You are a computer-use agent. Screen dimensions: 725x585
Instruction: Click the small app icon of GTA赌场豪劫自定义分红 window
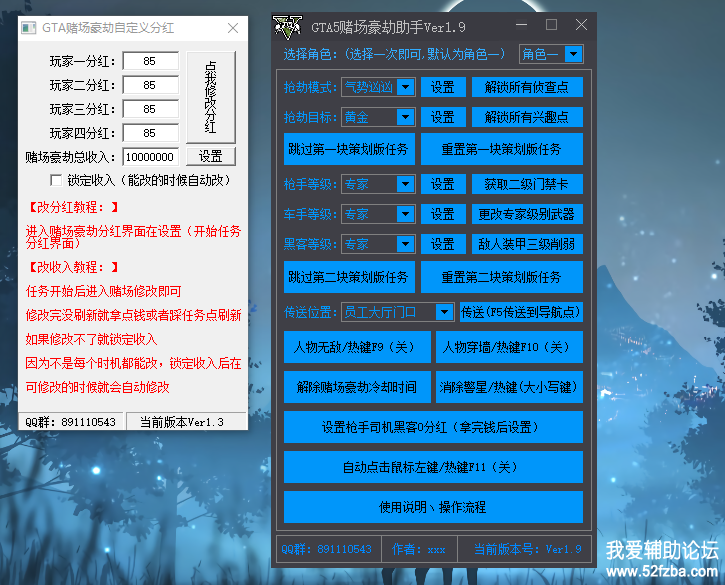tap(29, 28)
